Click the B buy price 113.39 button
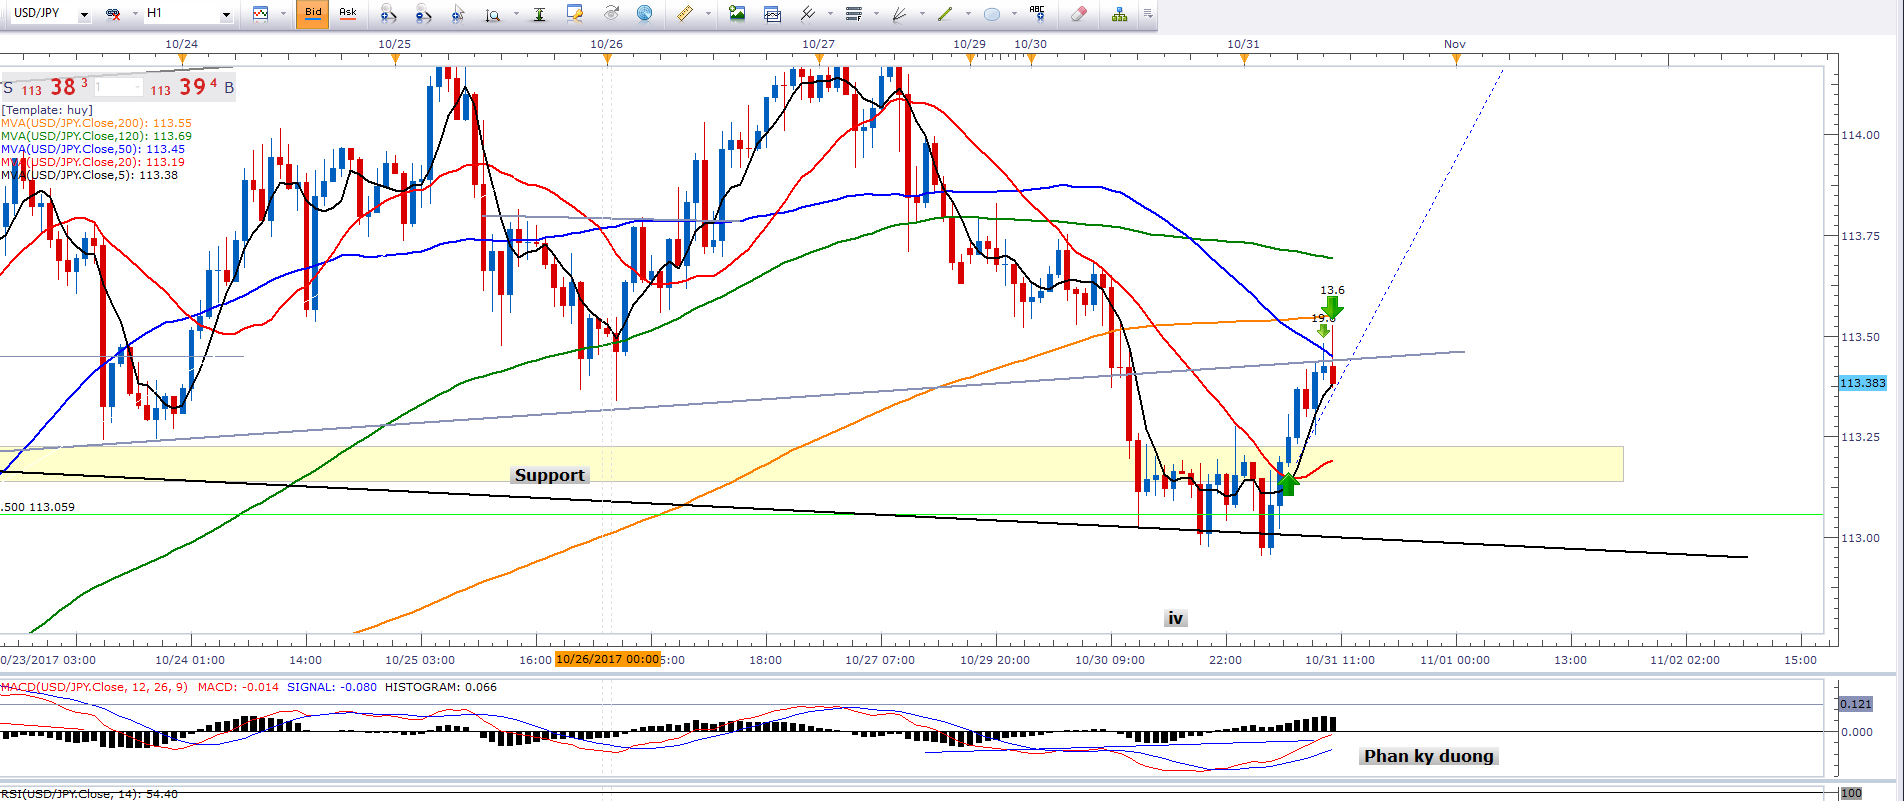The image size is (1904, 801). tap(192, 88)
